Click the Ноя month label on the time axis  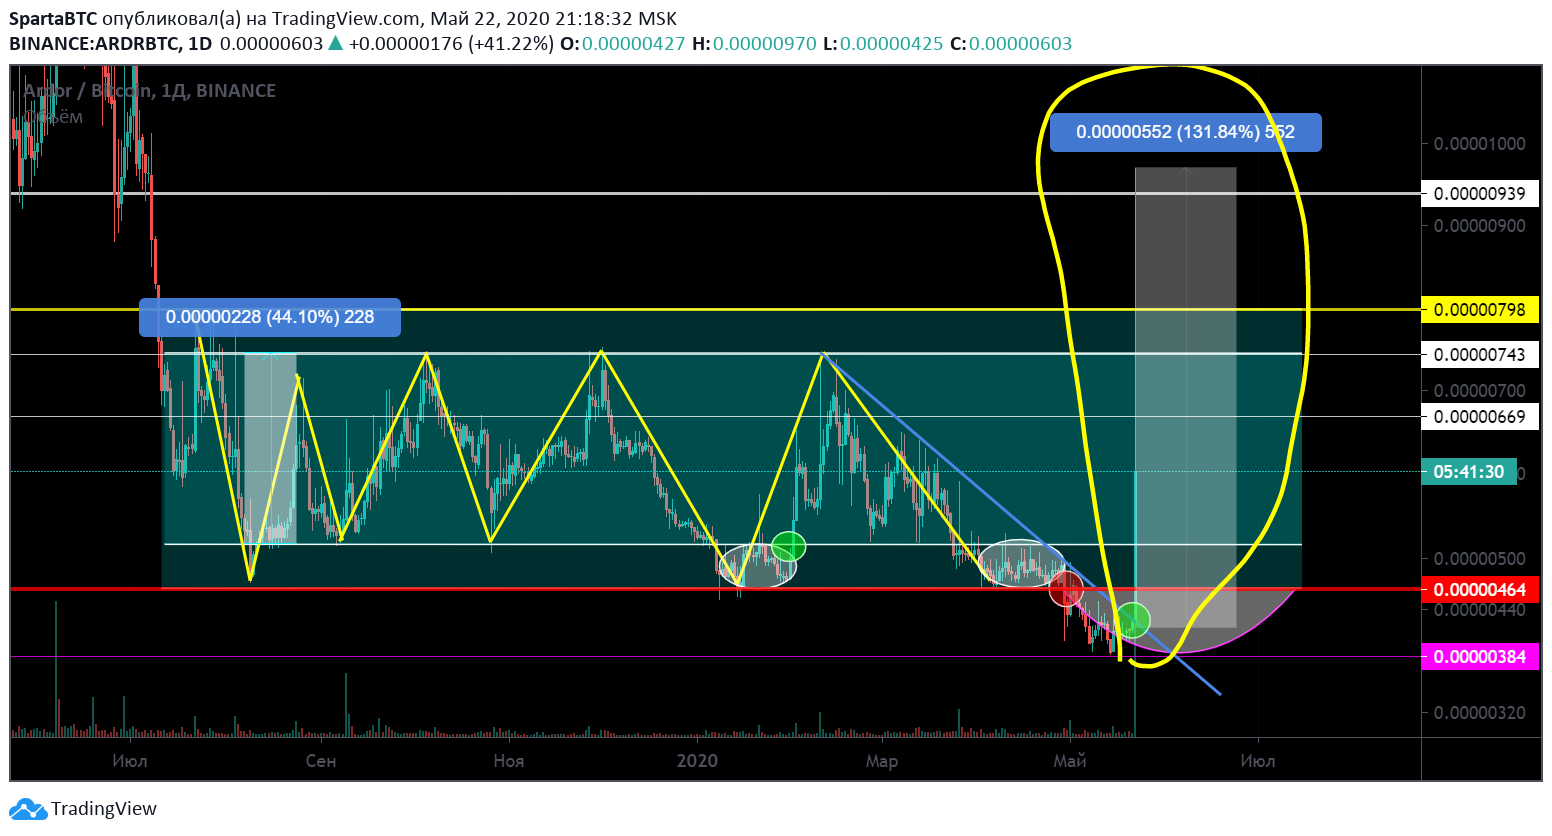(509, 761)
